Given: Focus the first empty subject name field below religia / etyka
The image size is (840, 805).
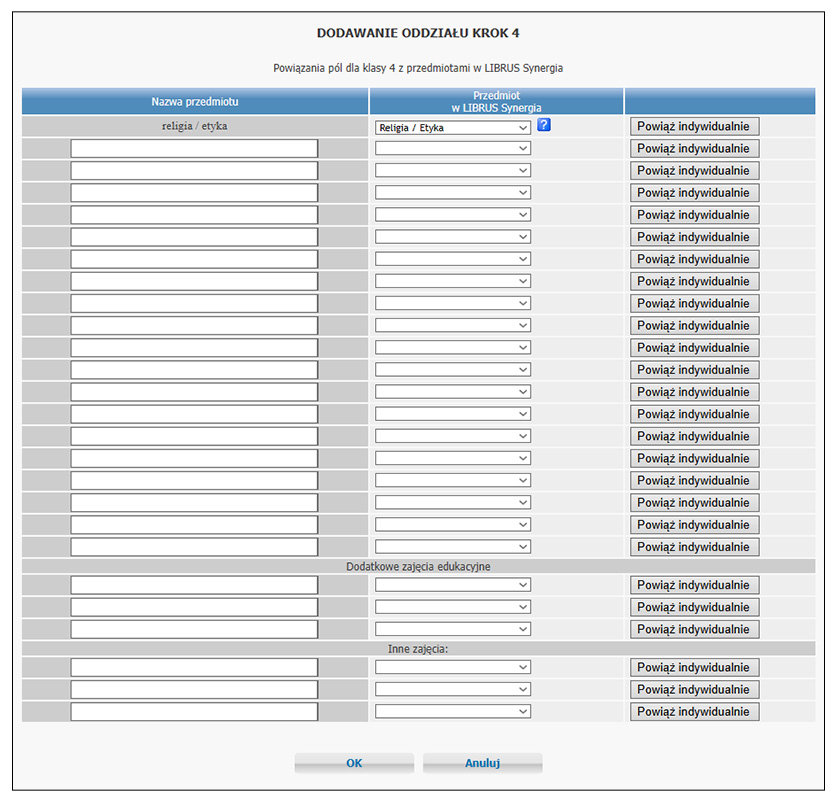Looking at the screenshot, I should 194,149.
